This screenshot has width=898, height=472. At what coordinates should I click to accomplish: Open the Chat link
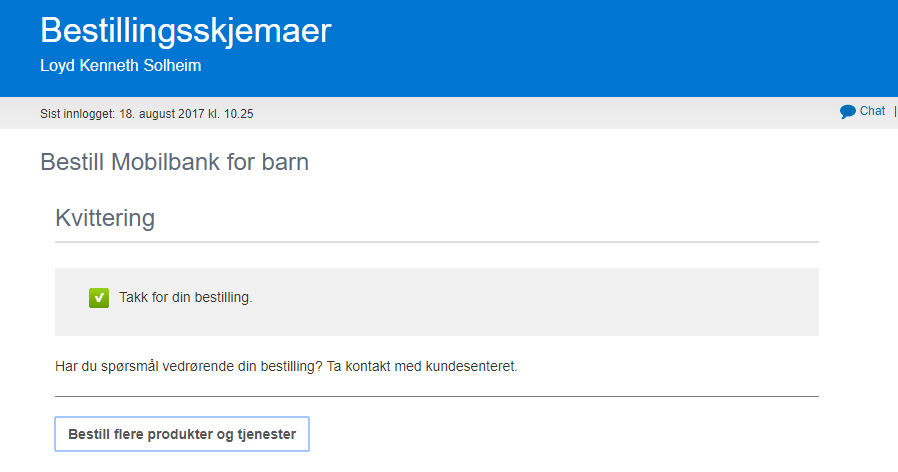coord(872,111)
